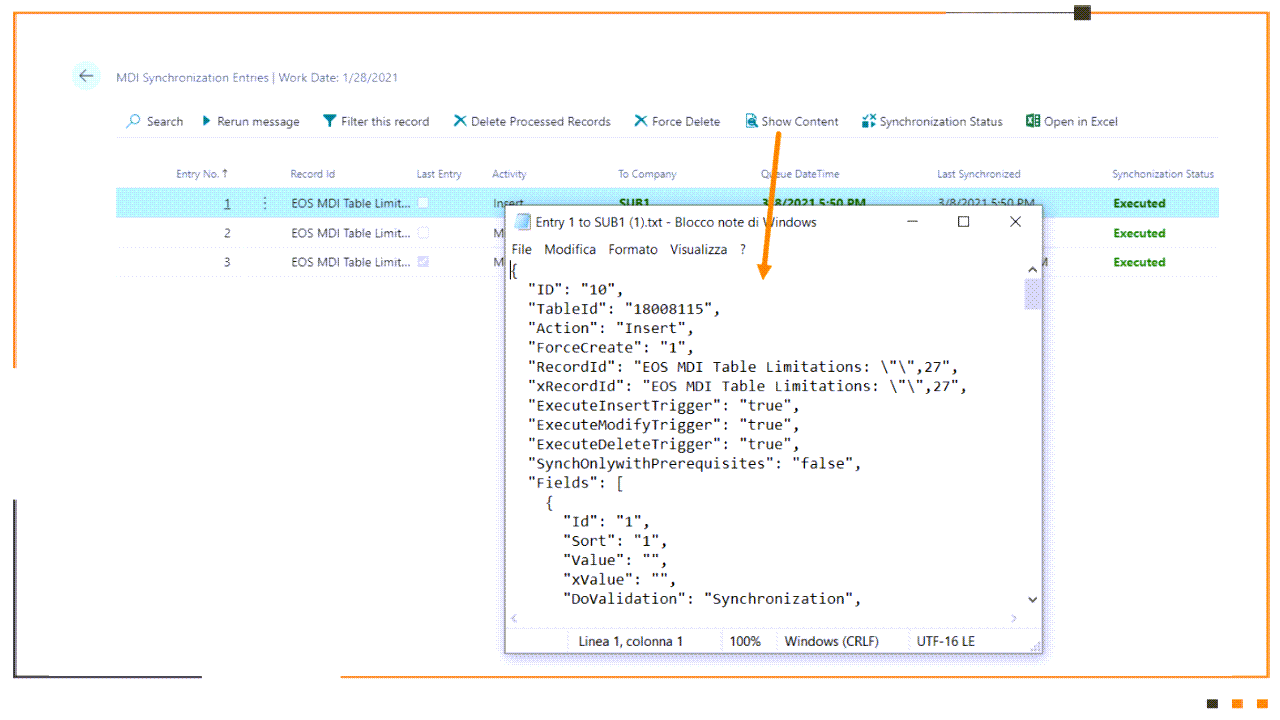
Task: Open entry number 1 link
Action: 227,203
